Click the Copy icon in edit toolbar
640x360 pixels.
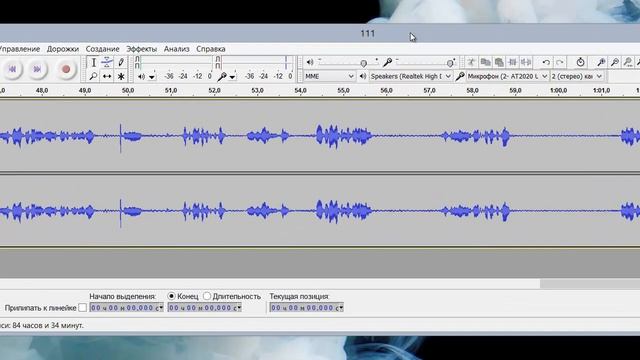(485, 62)
